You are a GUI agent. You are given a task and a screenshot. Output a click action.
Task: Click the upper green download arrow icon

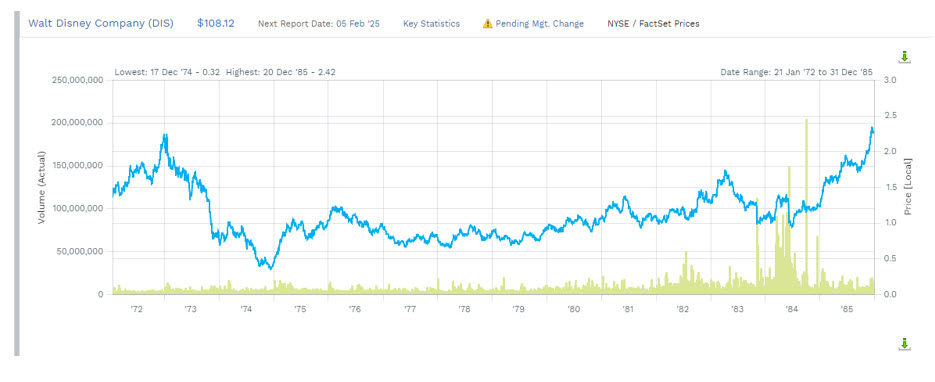pyautogui.click(x=904, y=57)
